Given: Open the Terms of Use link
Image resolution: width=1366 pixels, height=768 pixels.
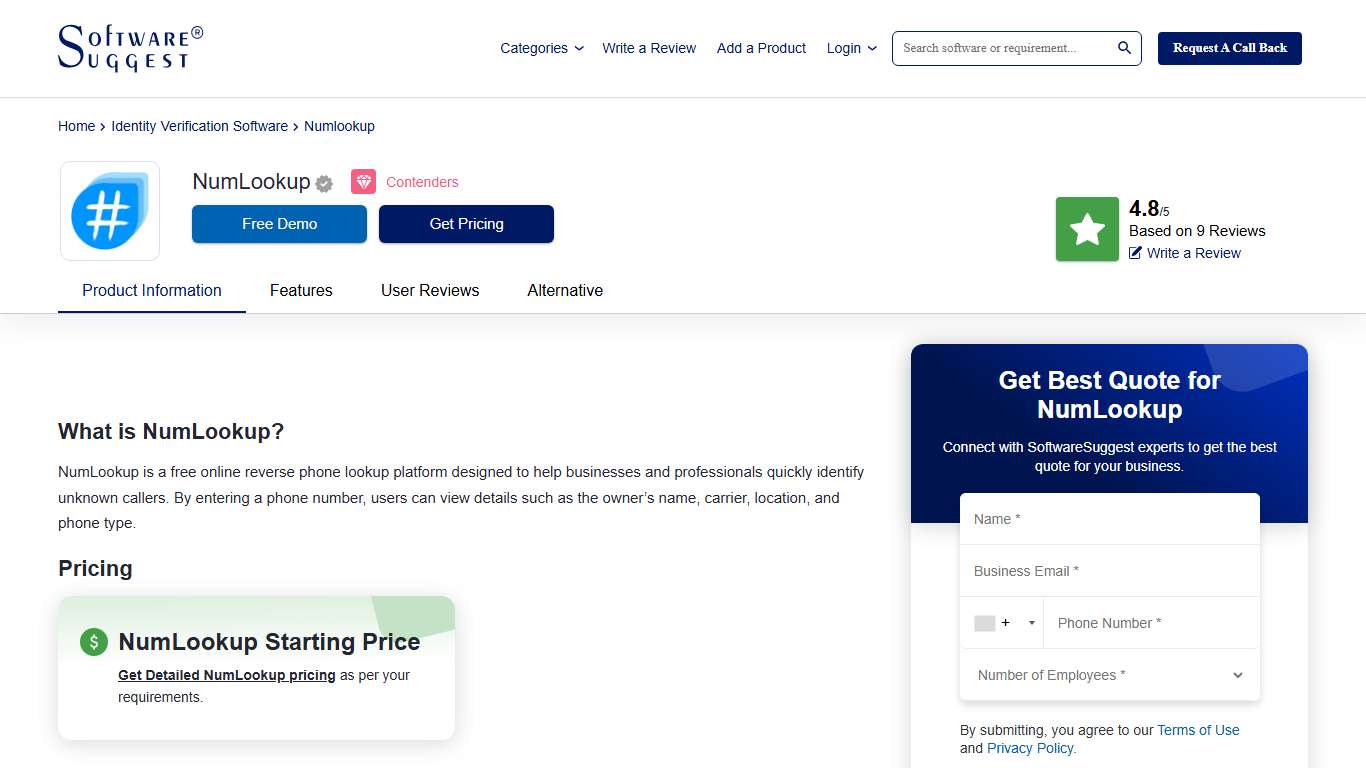Looking at the screenshot, I should point(1197,730).
